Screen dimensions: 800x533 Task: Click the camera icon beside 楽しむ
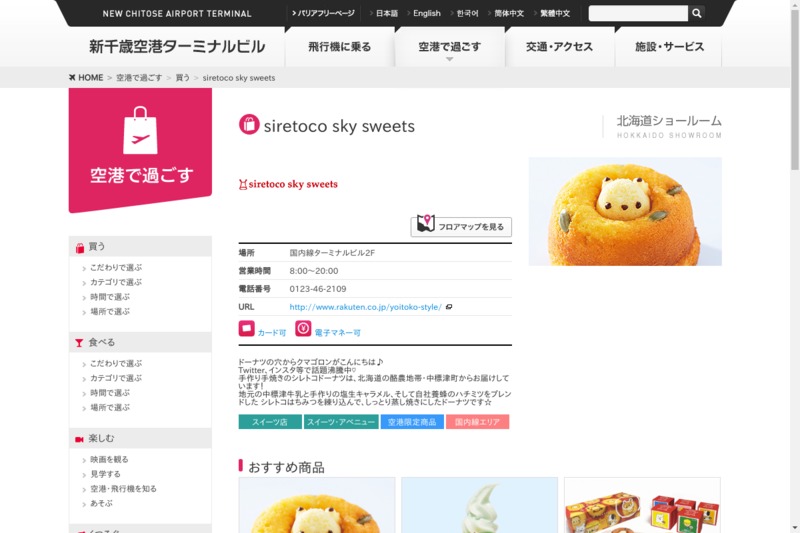[x=80, y=439]
